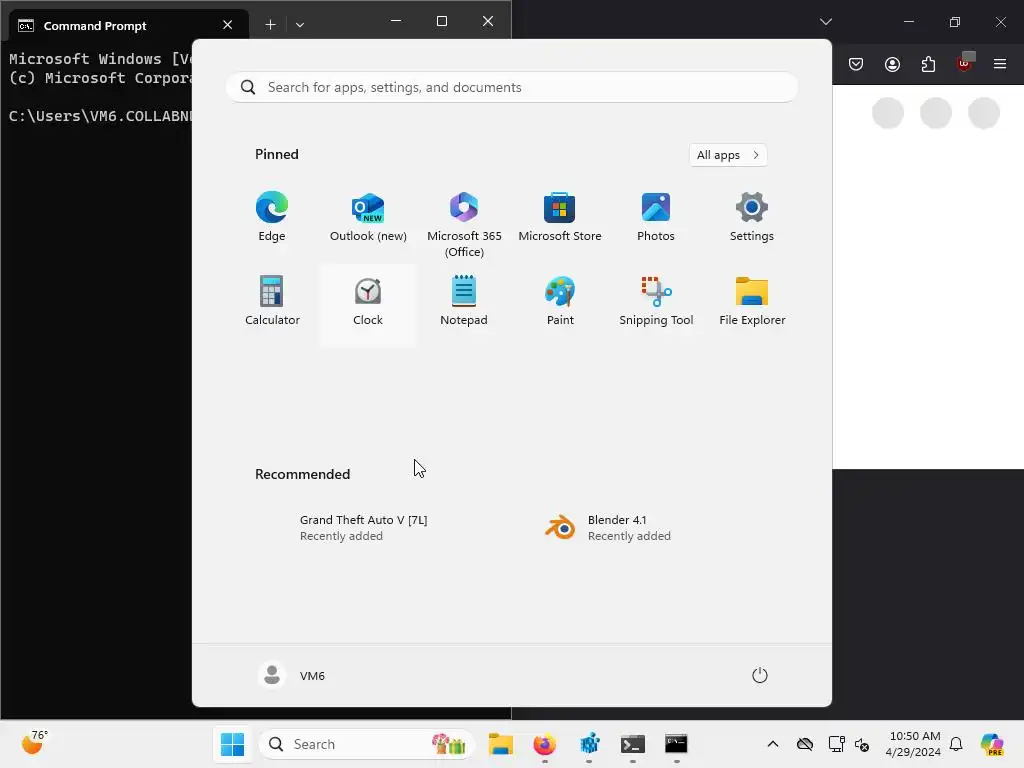Open network status tray icon
The image size is (1024, 768).
coord(836,744)
